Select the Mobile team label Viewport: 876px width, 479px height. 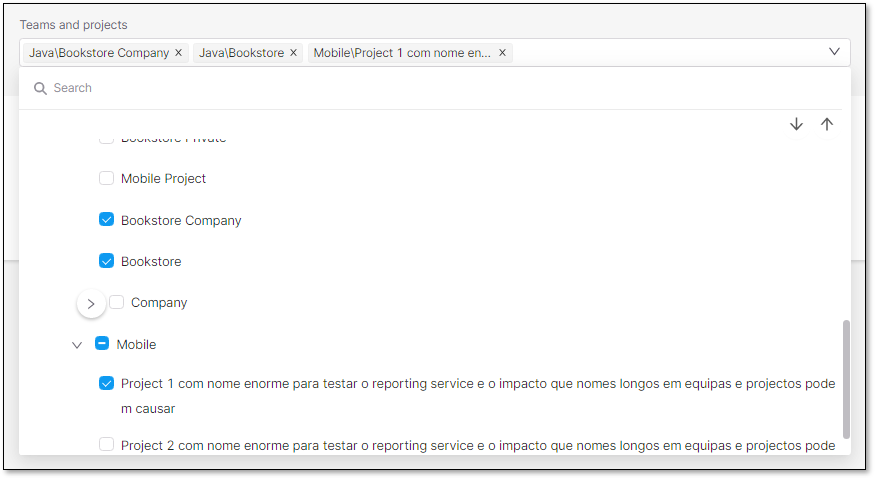[x=136, y=345]
